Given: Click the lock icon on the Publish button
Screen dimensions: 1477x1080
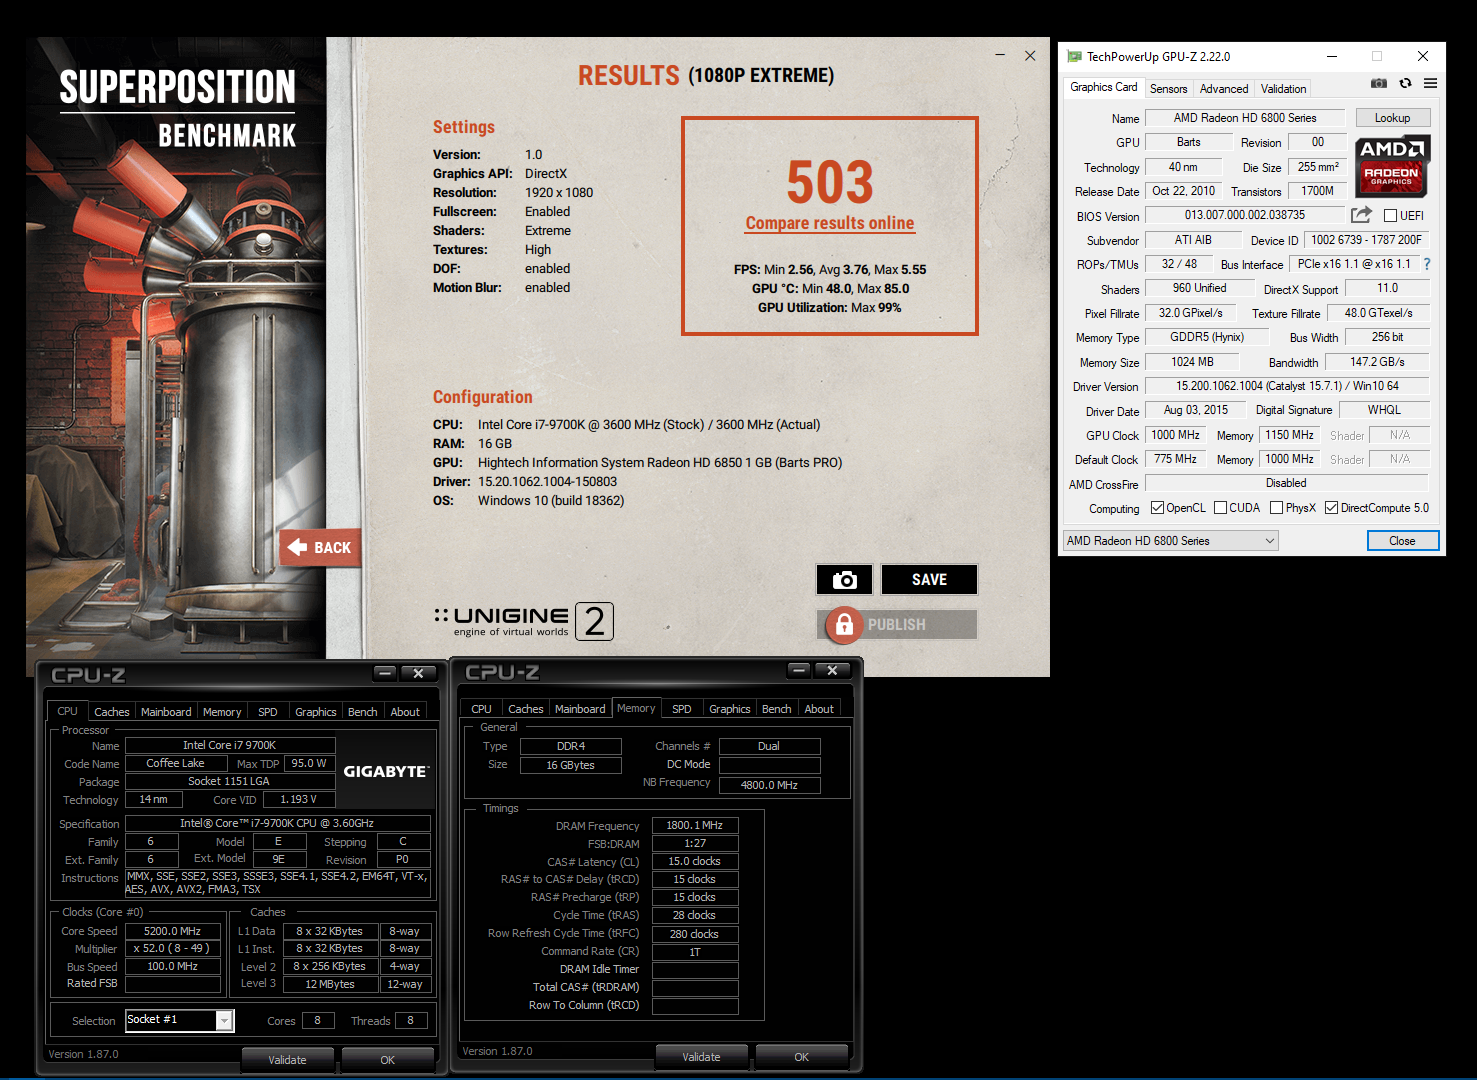Looking at the screenshot, I should [x=844, y=625].
